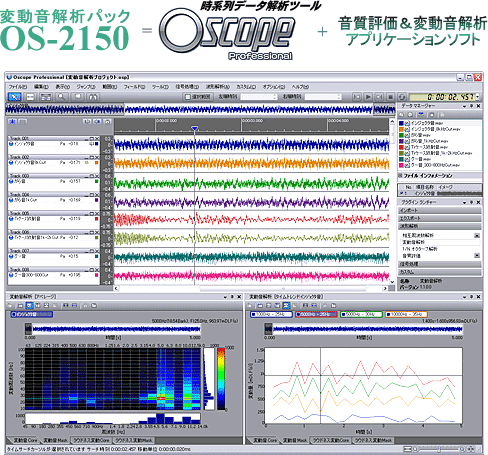The width and height of the screenshot is (488, 455).
Task: Open the dropdown beside the 0:00:02.457 time display
Action: click(478, 97)
